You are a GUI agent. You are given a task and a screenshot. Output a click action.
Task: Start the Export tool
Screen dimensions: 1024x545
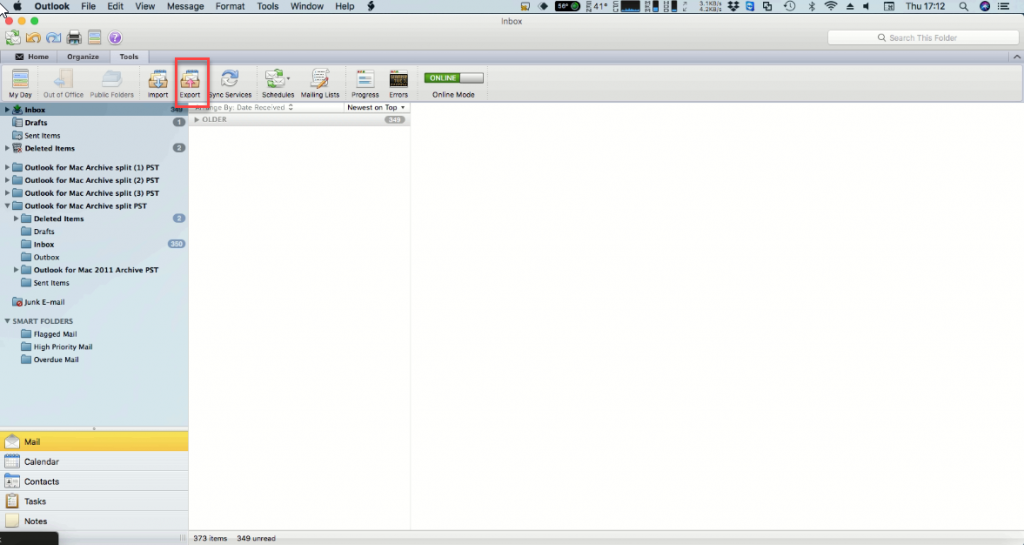point(190,84)
